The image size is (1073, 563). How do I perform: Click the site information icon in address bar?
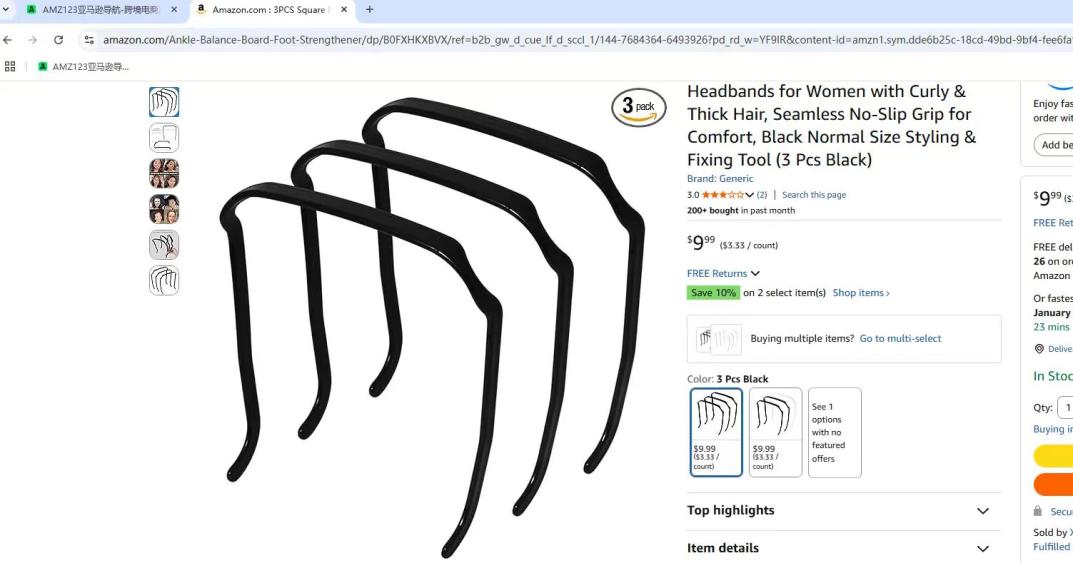(89, 40)
